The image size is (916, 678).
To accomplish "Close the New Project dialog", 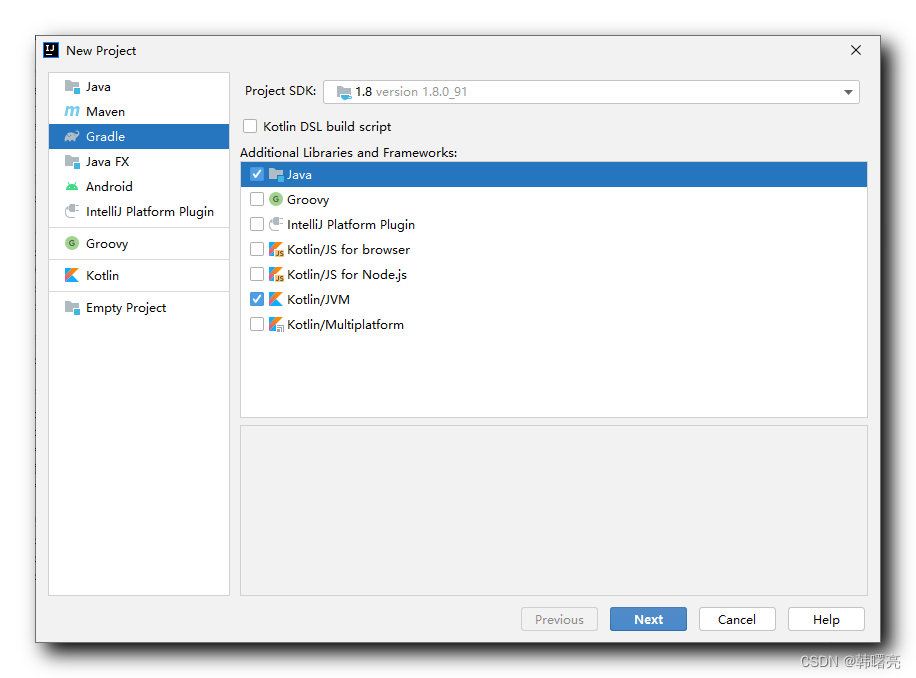I will [856, 50].
